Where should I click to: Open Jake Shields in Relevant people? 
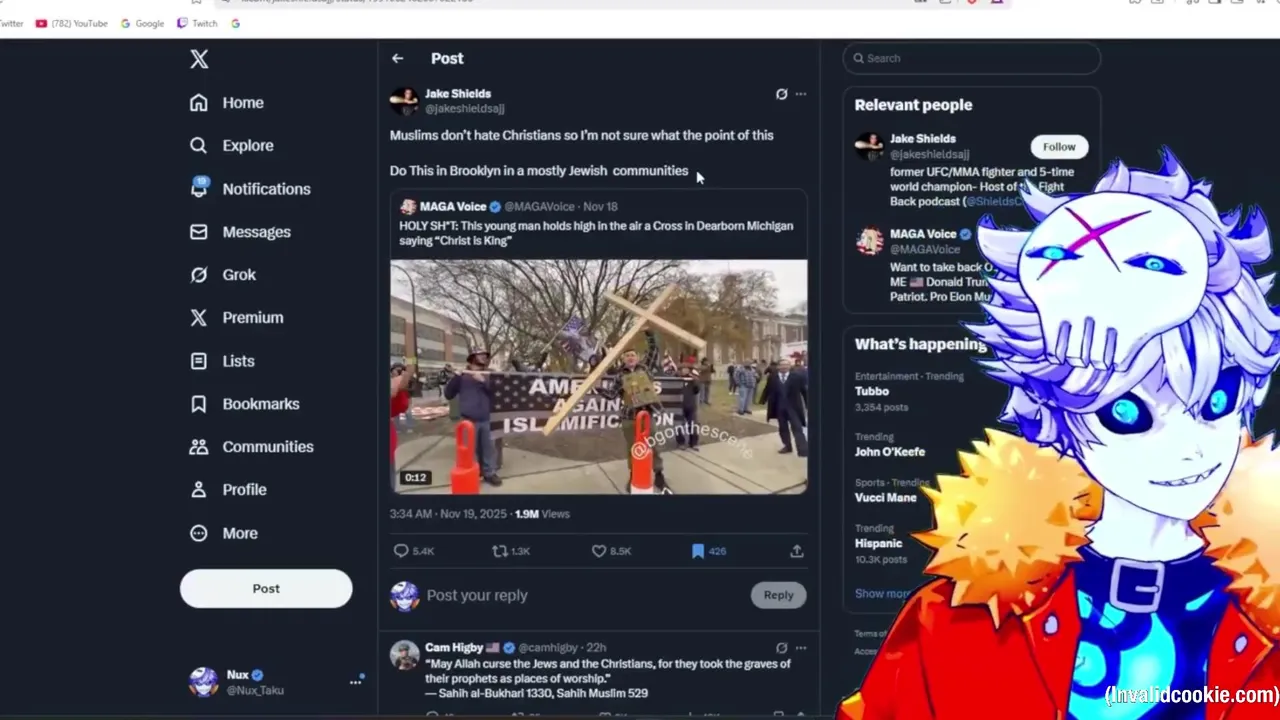(x=923, y=139)
